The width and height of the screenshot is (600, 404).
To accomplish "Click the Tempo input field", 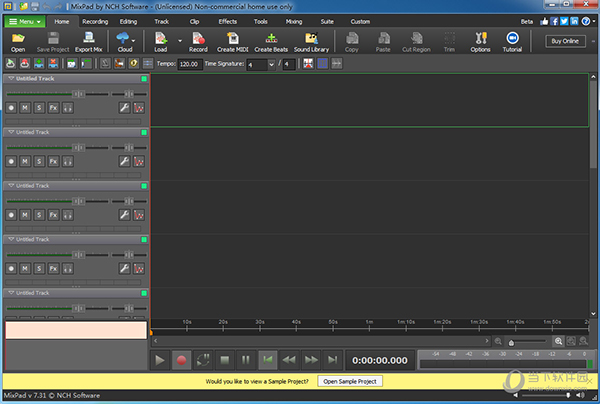I will (189, 64).
